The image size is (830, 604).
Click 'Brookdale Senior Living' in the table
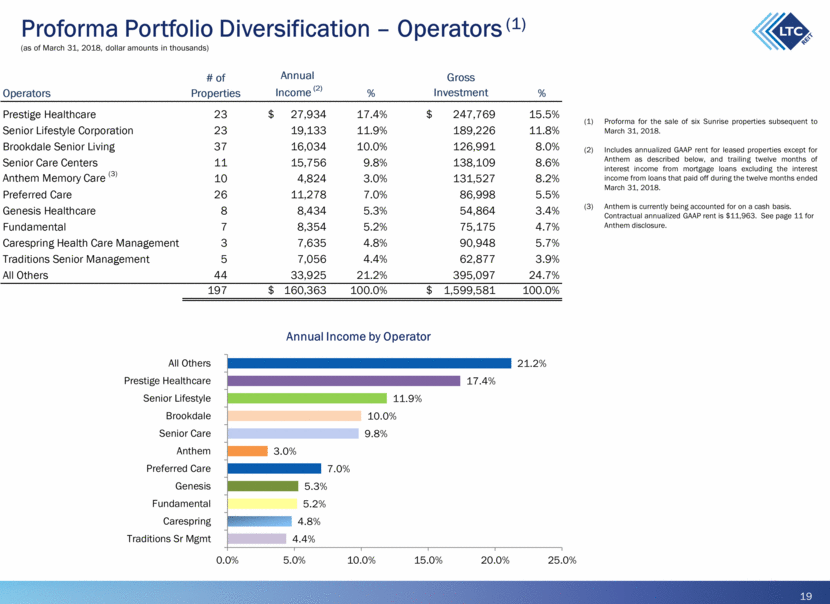[x=58, y=147]
